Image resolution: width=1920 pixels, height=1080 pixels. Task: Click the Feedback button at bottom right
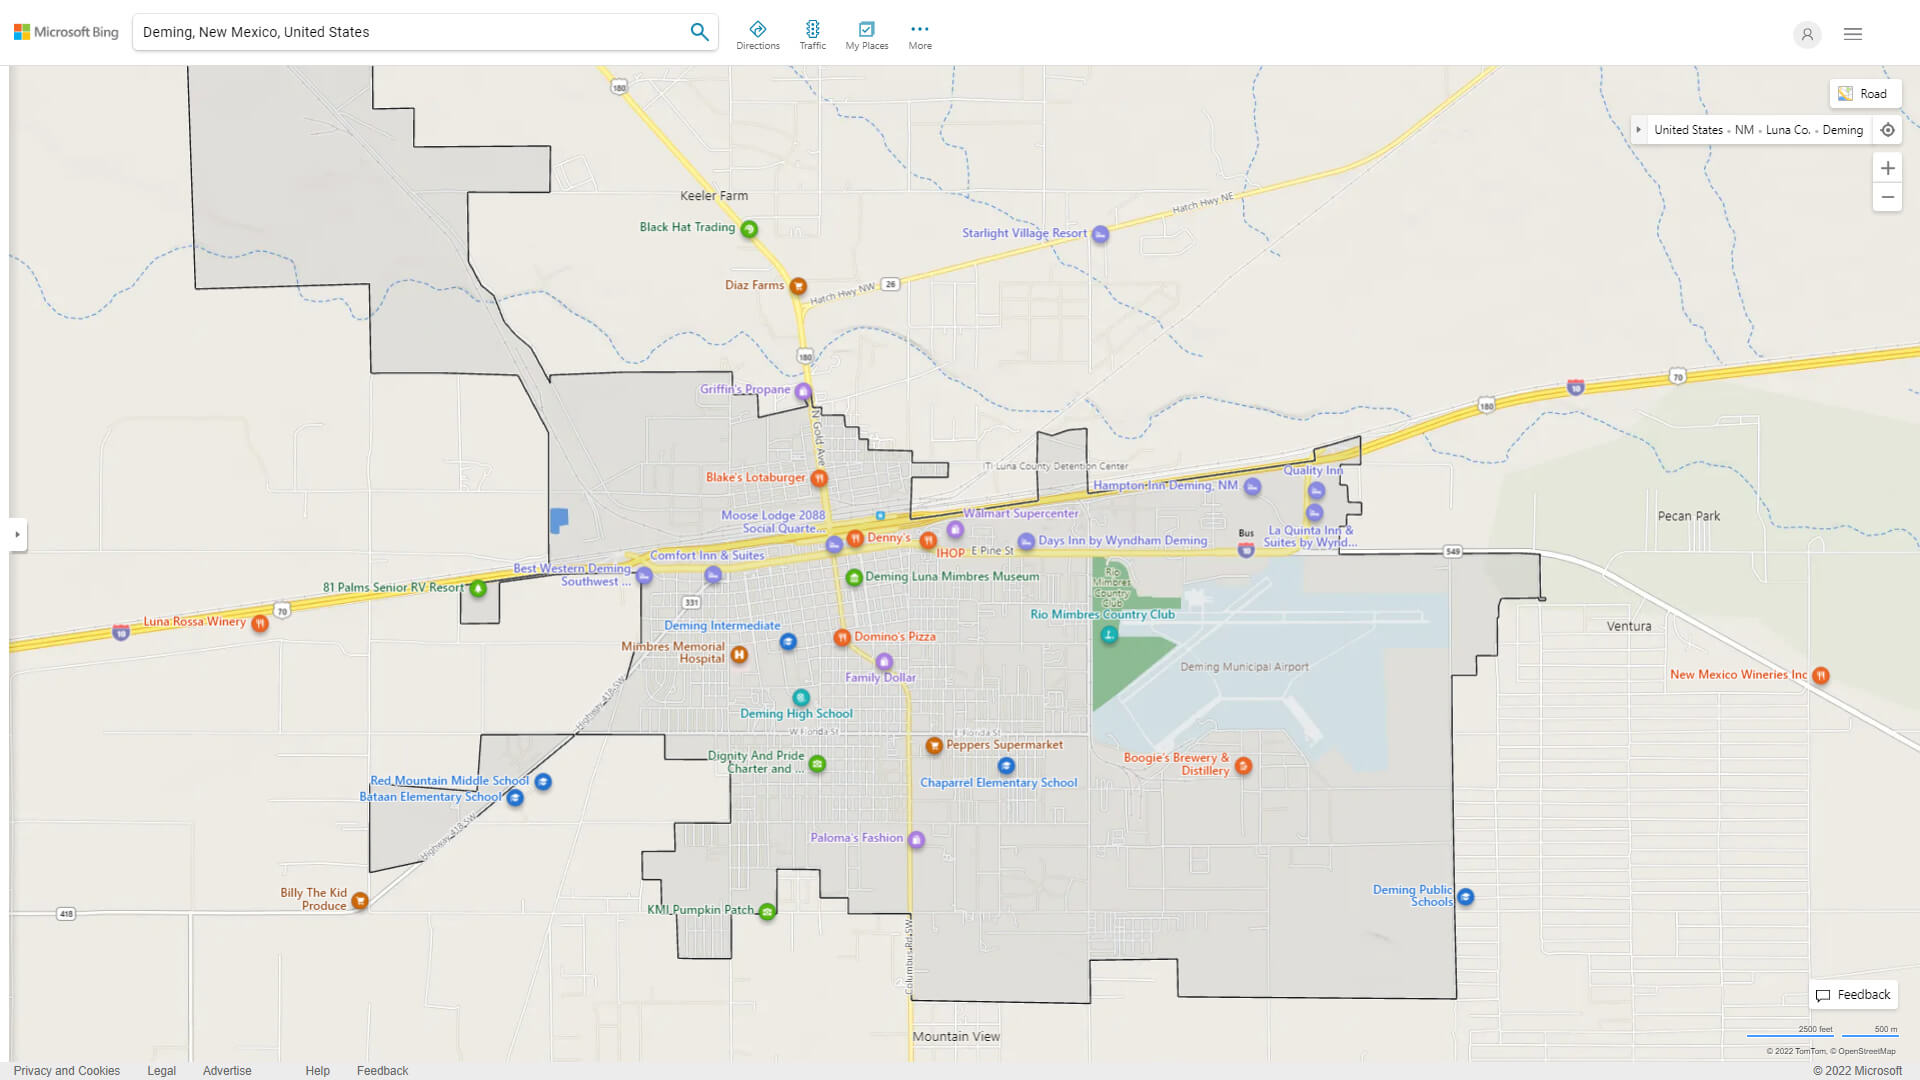tap(1853, 995)
